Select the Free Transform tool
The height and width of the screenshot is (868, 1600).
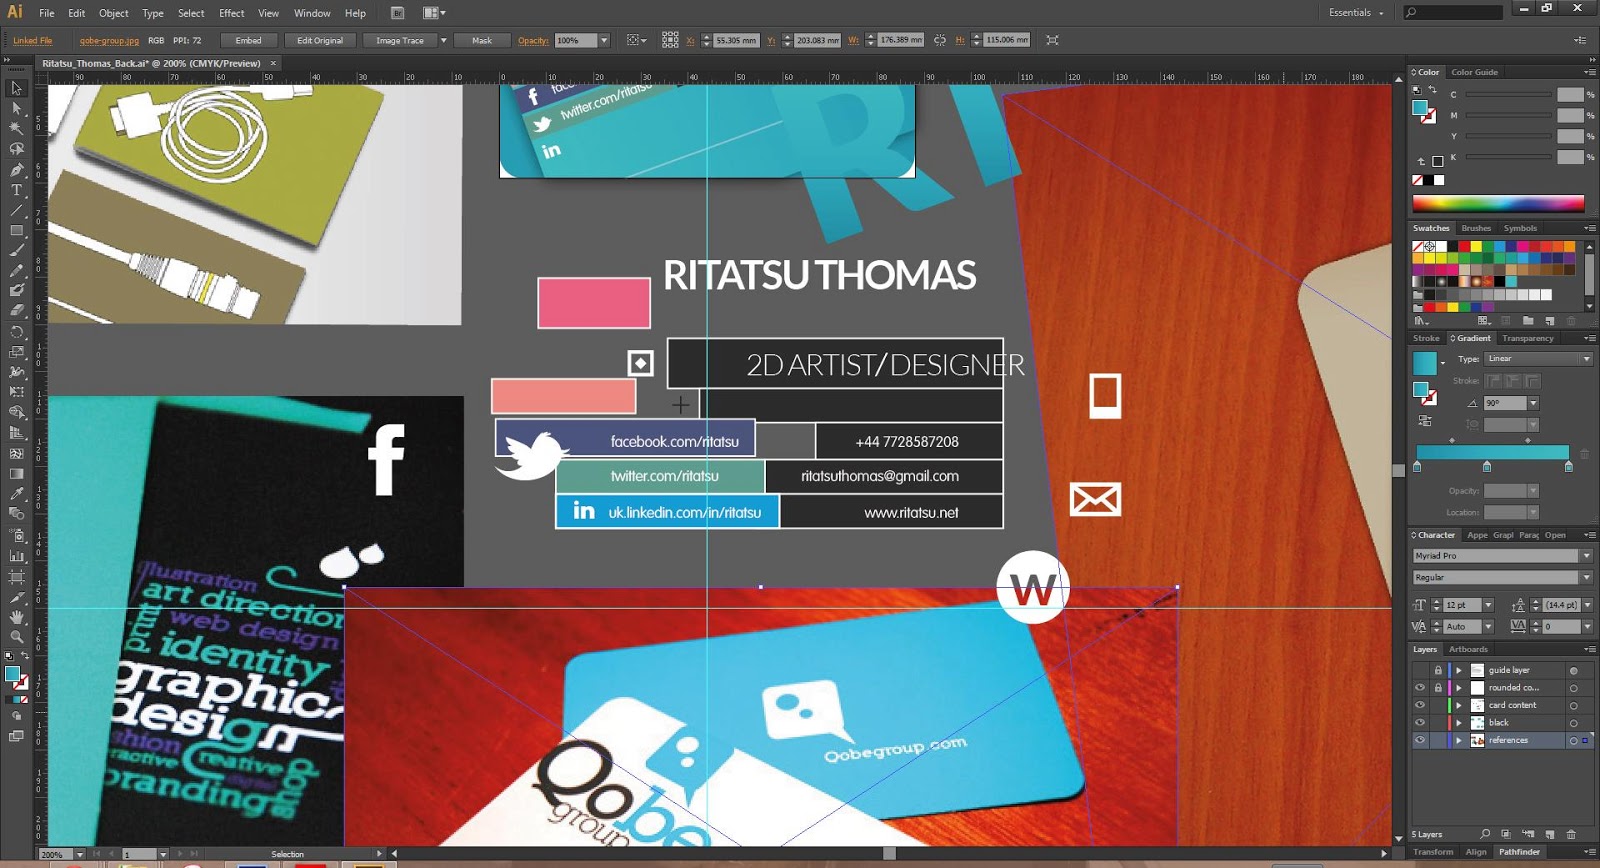(x=16, y=392)
